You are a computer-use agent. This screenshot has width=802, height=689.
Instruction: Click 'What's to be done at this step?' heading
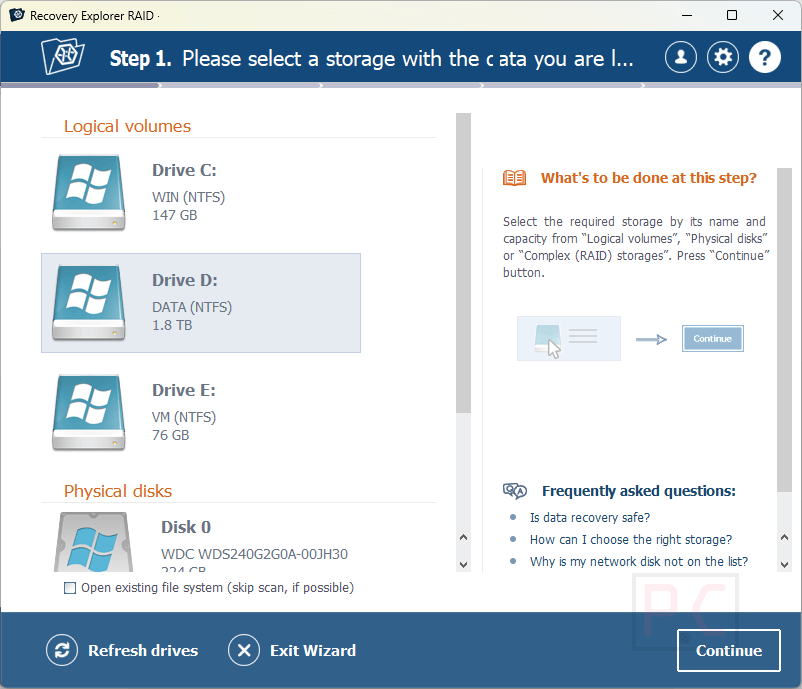point(649,178)
